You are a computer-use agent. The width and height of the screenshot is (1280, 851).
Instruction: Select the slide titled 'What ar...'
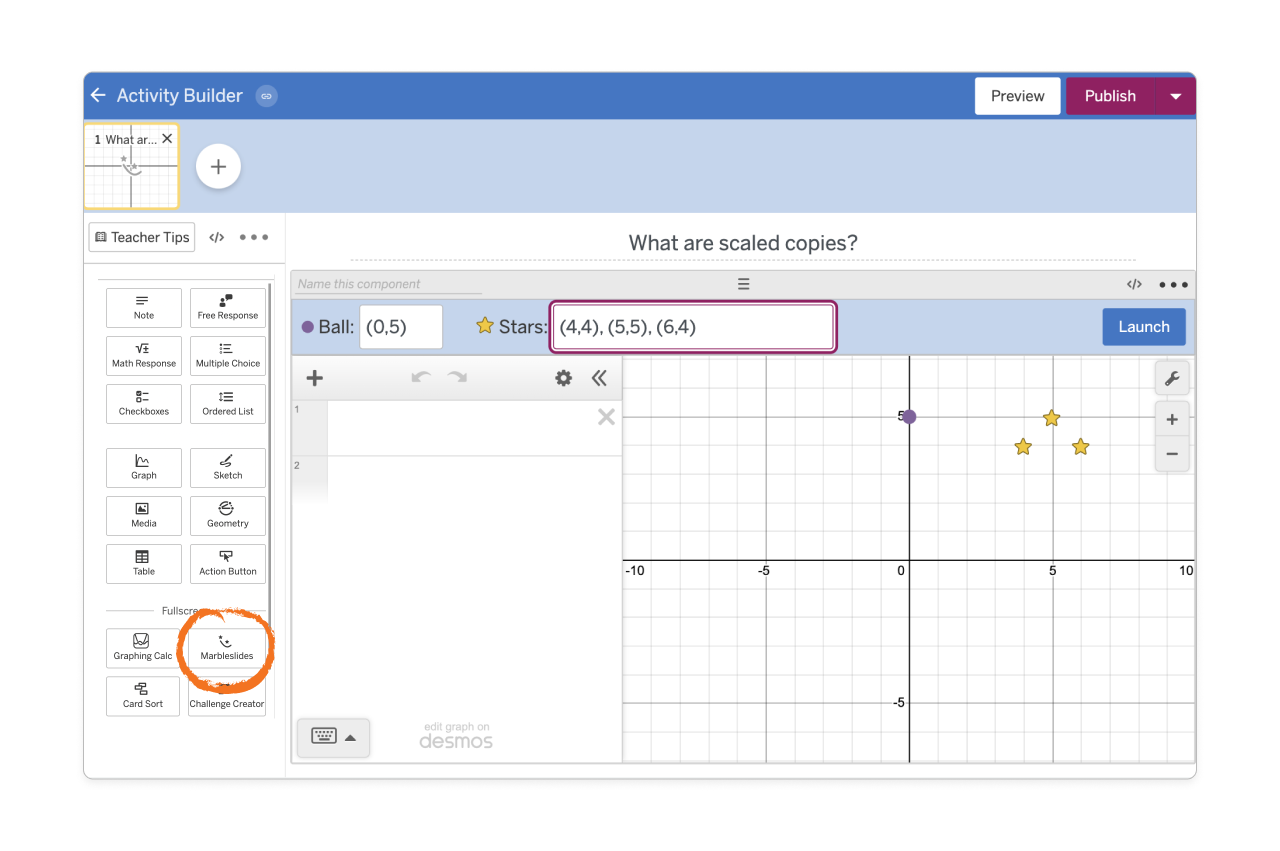coord(131,166)
